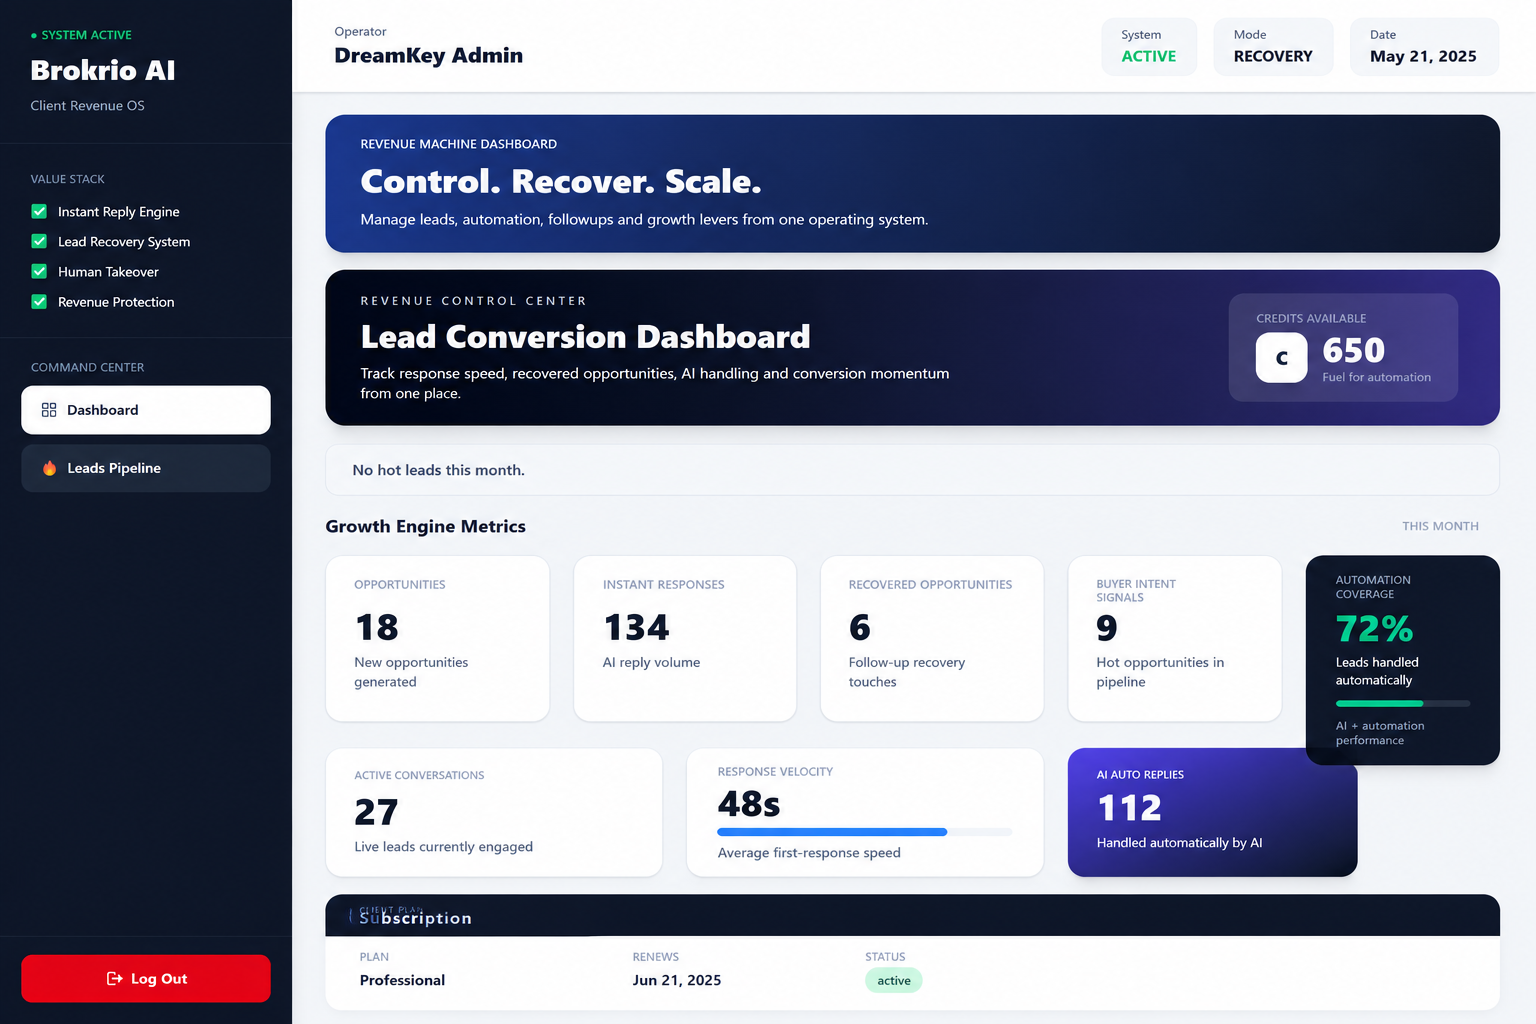
Task: Click the 'Jun 21, 2025' renewal date
Action: coord(677,980)
